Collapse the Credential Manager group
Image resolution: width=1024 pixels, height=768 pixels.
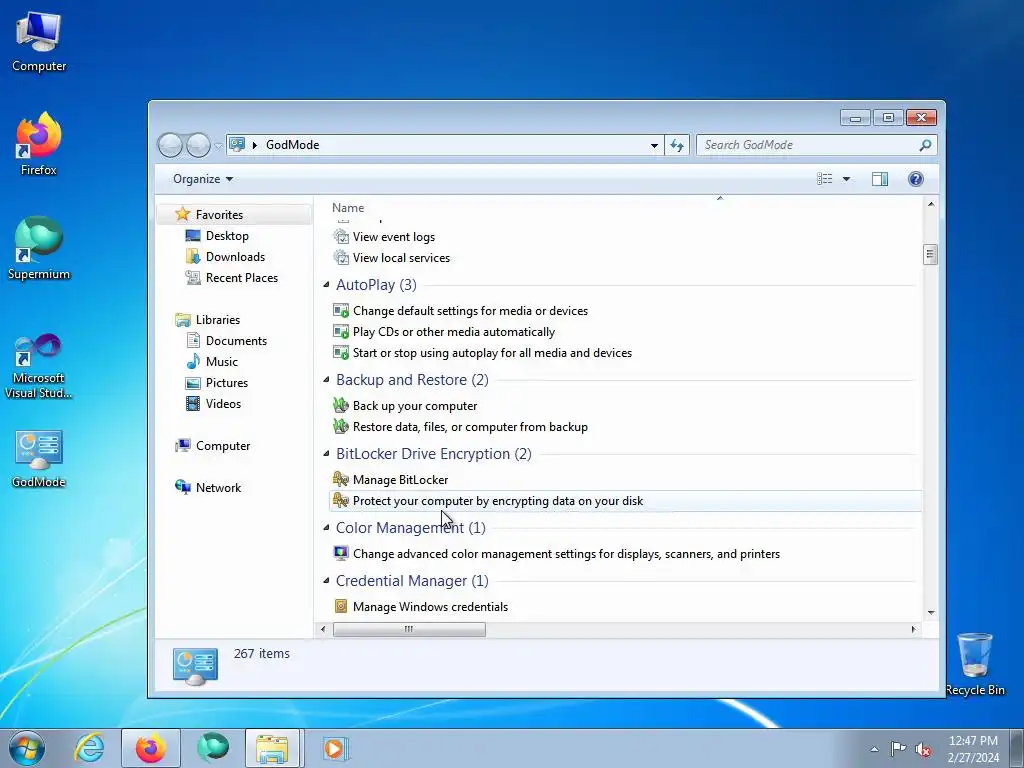(326, 581)
